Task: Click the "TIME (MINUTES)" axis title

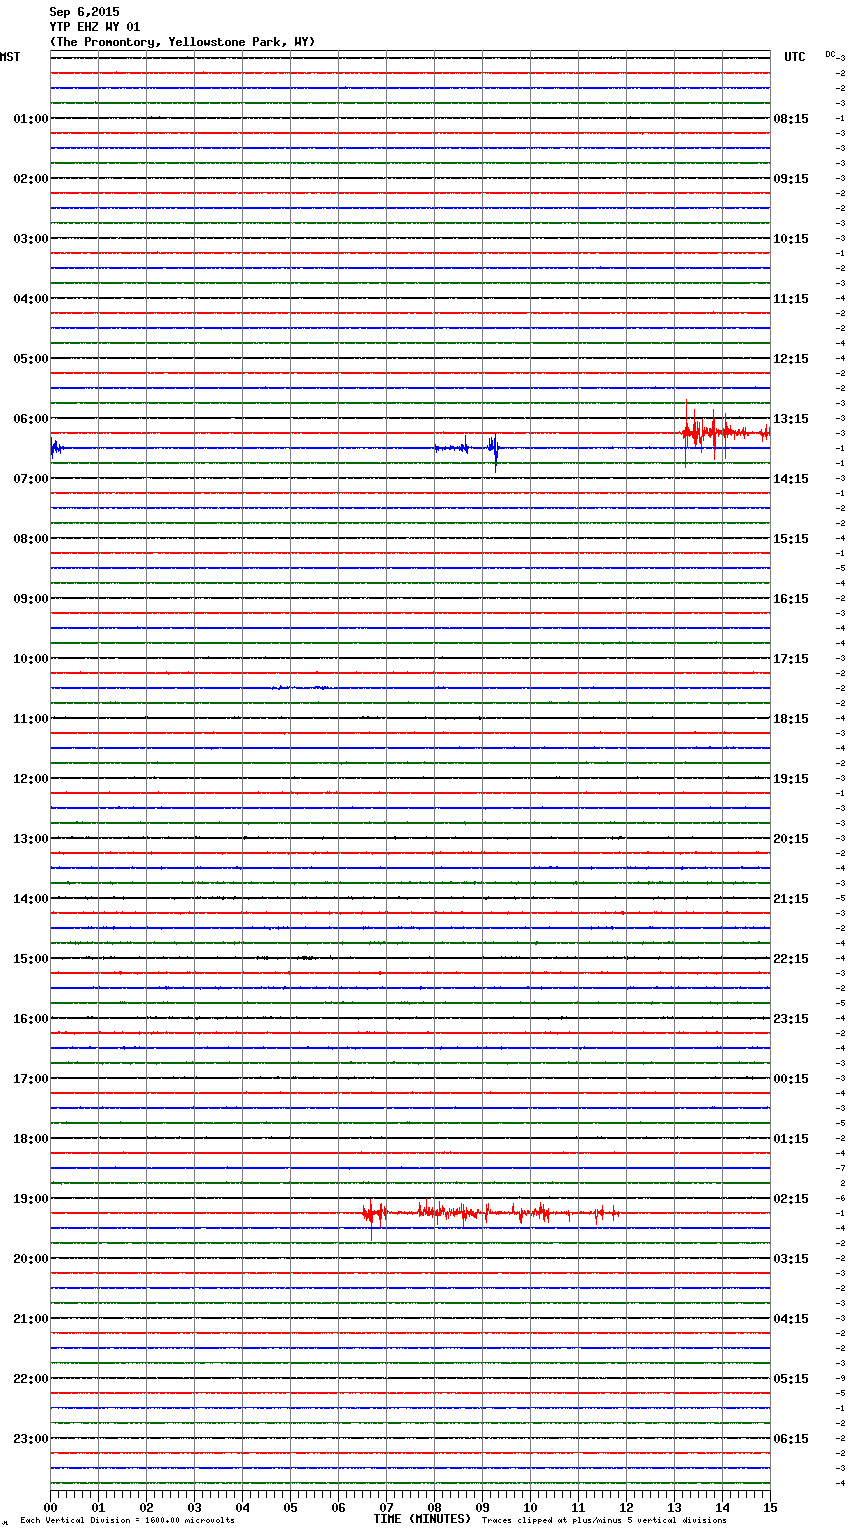Action: (x=422, y=1519)
